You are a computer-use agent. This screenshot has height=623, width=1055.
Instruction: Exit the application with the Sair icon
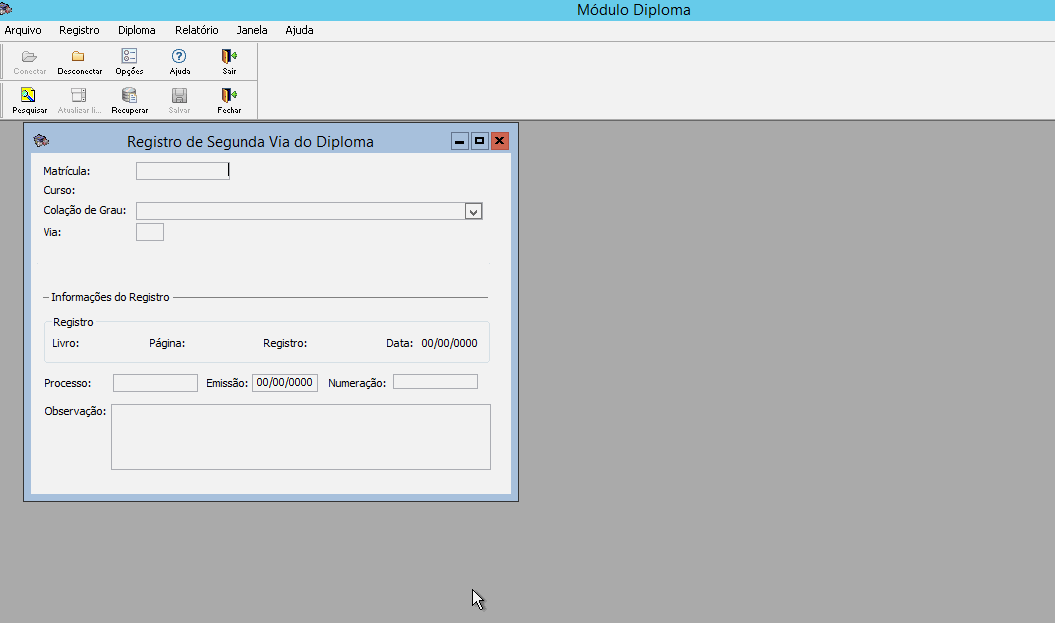click(229, 57)
